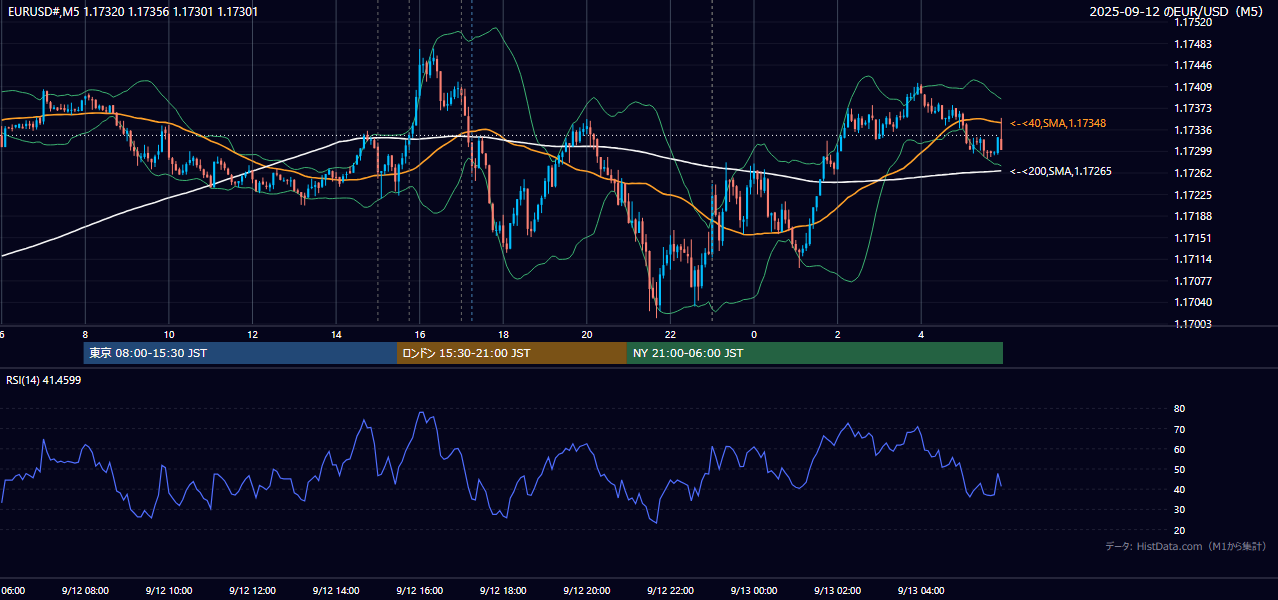
Task: Click the NY 21:00-06:00 JST session bar
Action: point(815,353)
